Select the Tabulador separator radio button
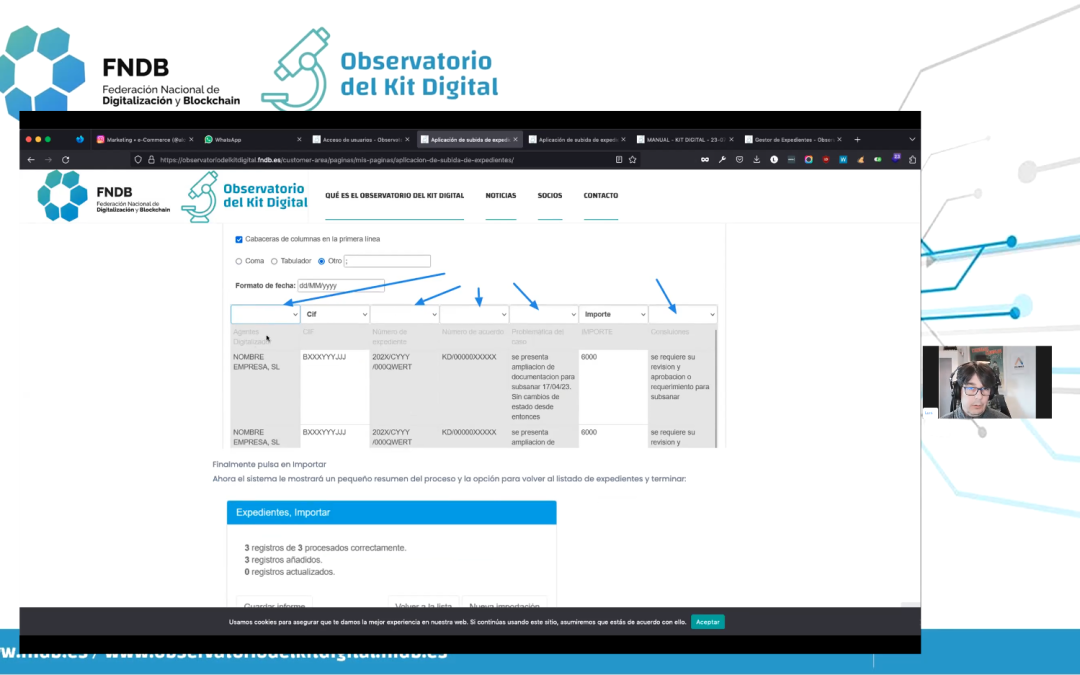Viewport: 1080px width, 675px height. (x=274, y=262)
